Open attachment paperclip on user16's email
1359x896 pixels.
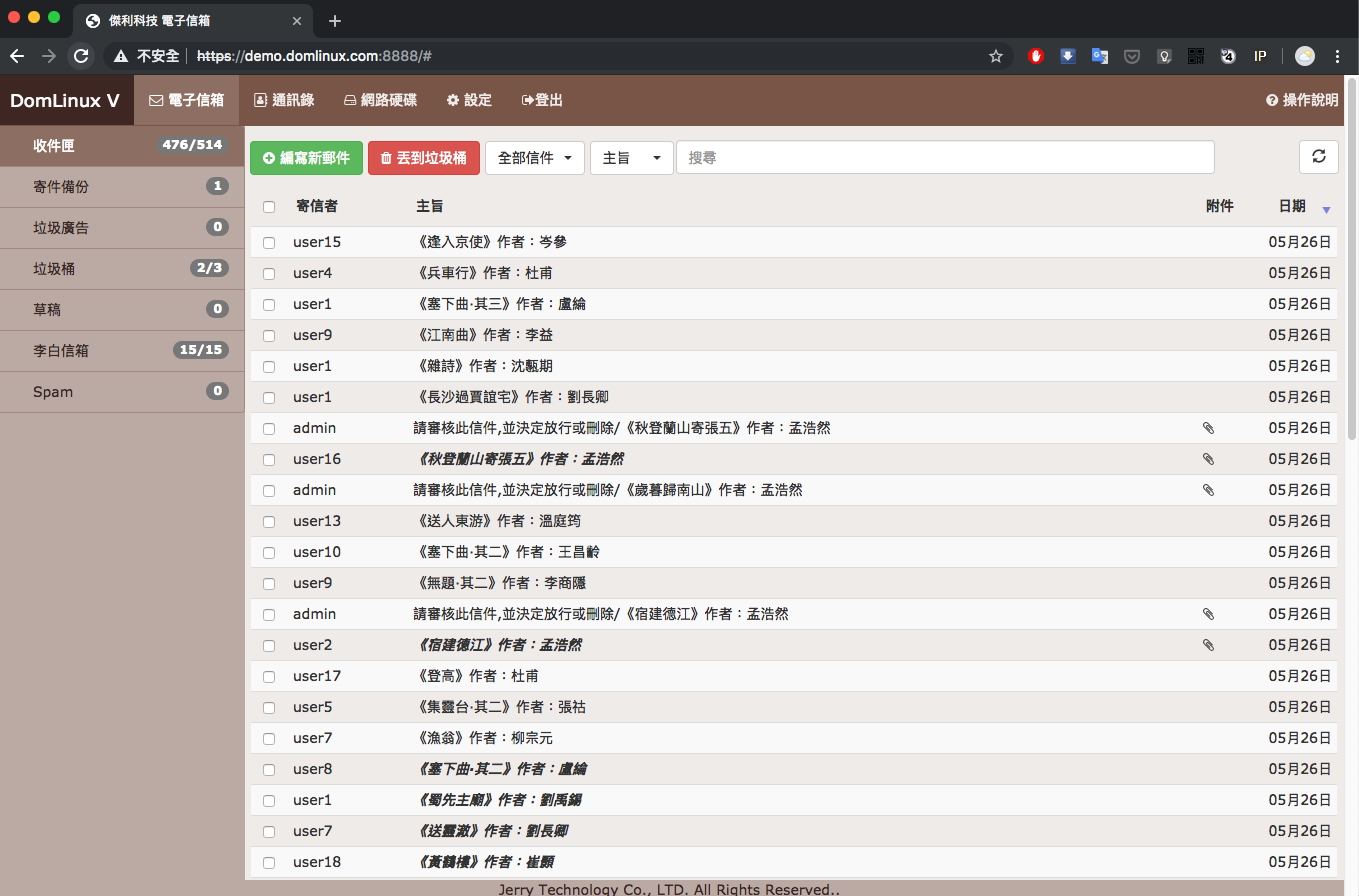pyautogui.click(x=1208, y=459)
